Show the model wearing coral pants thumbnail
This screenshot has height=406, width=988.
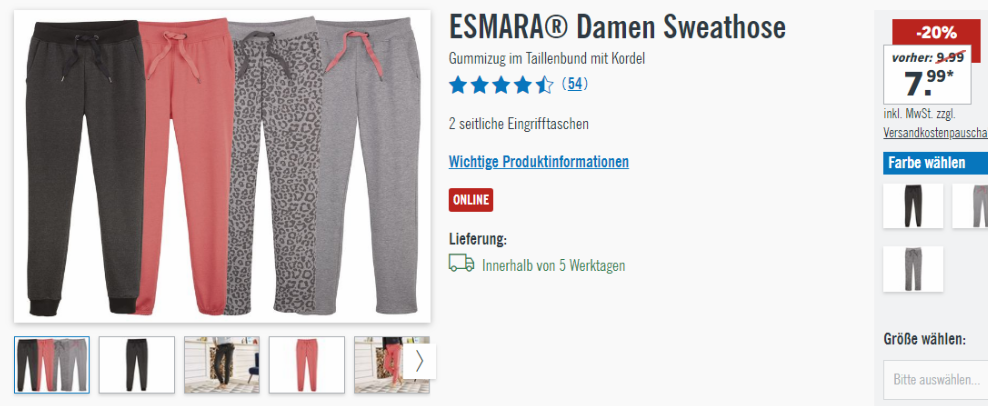pos(379,365)
